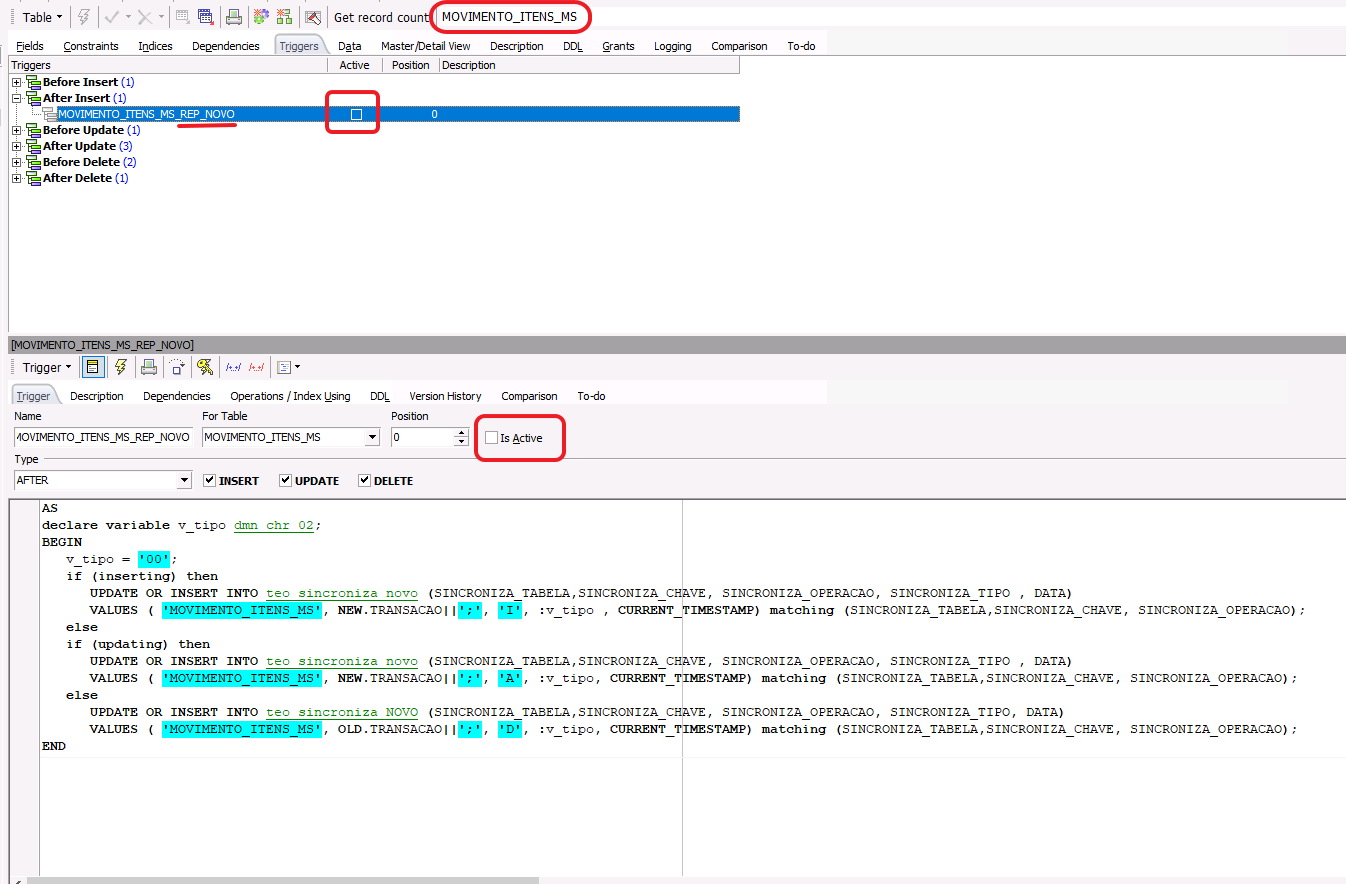Switch to the Indices tab
This screenshot has height=884, width=1346.
pos(155,46)
